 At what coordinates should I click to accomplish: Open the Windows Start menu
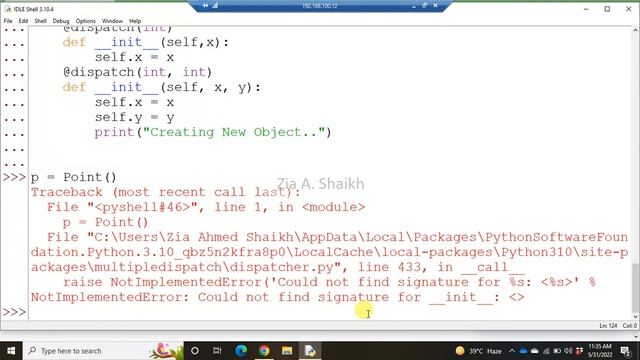(x=11, y=351)
